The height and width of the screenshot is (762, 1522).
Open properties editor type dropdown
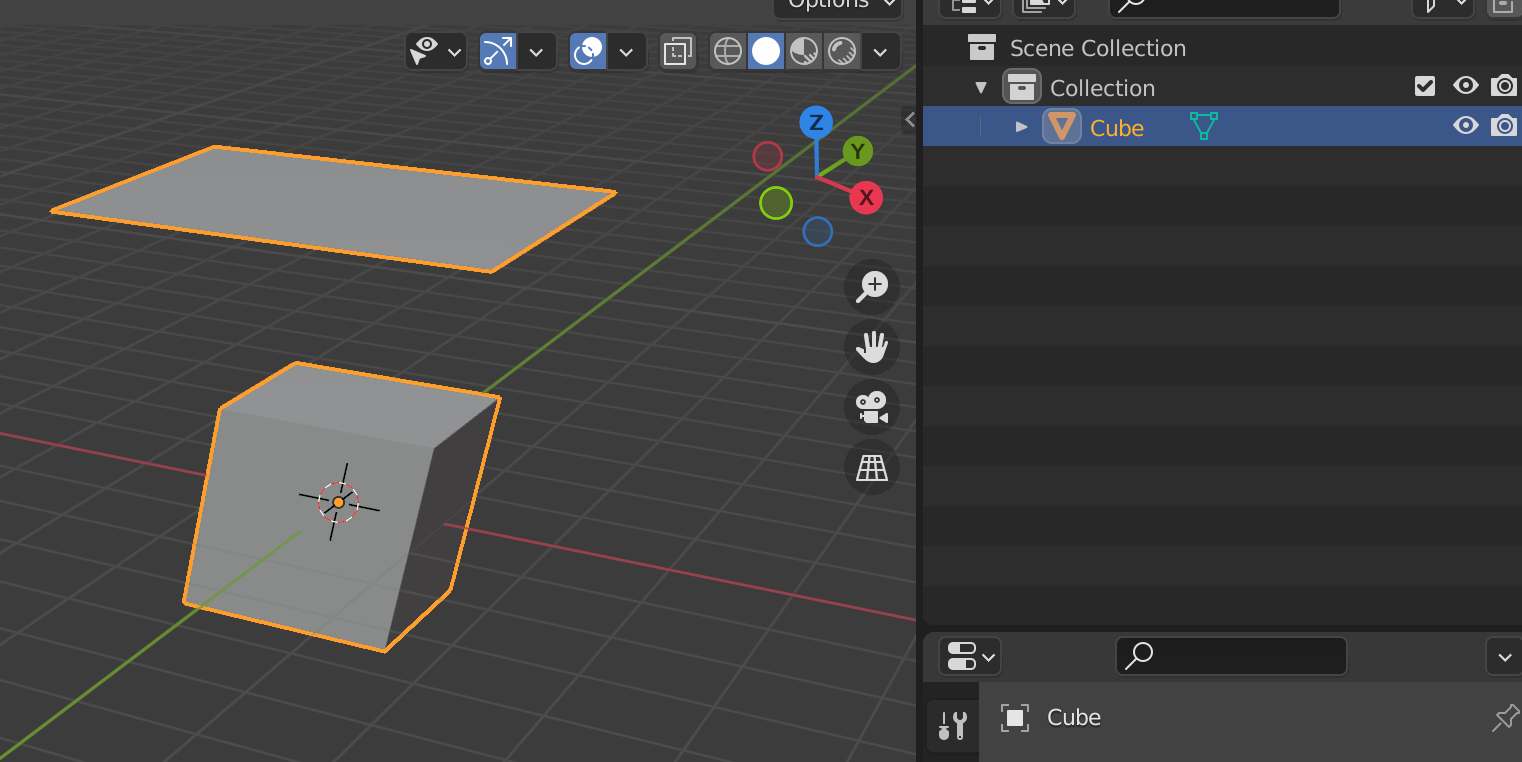970,657
